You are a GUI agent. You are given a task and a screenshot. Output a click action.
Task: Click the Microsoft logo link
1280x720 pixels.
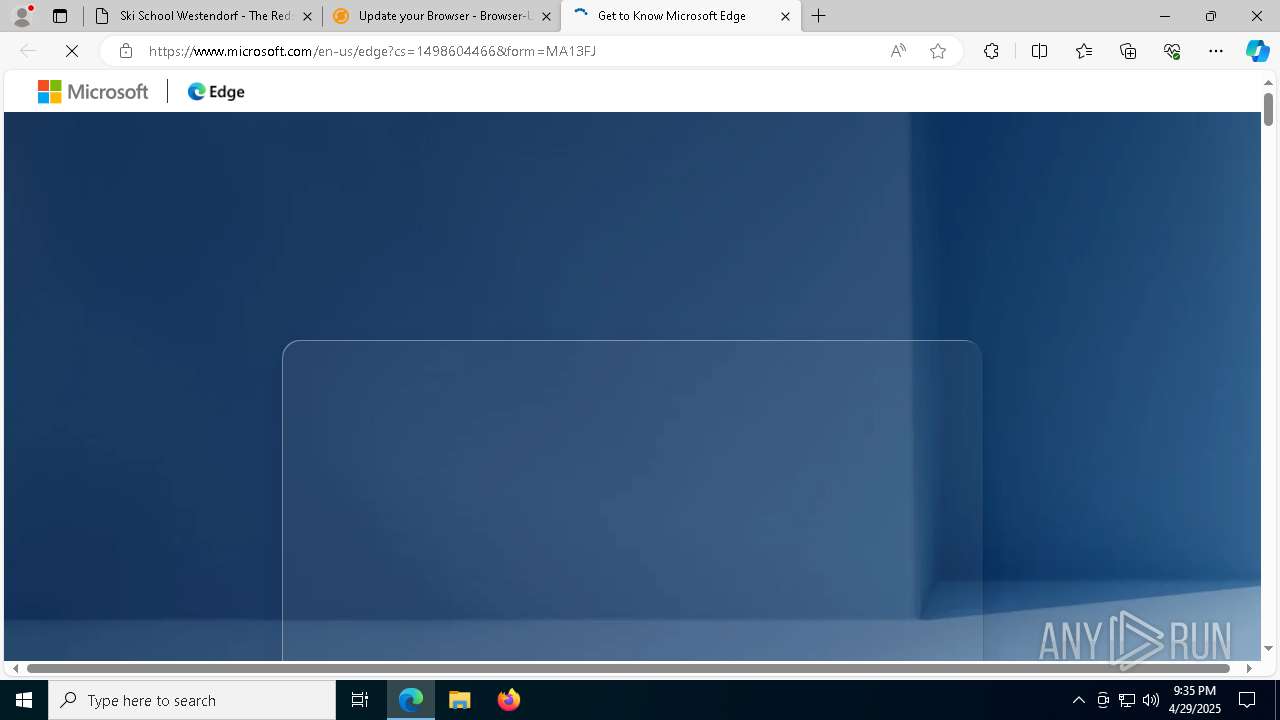(93, 92)
